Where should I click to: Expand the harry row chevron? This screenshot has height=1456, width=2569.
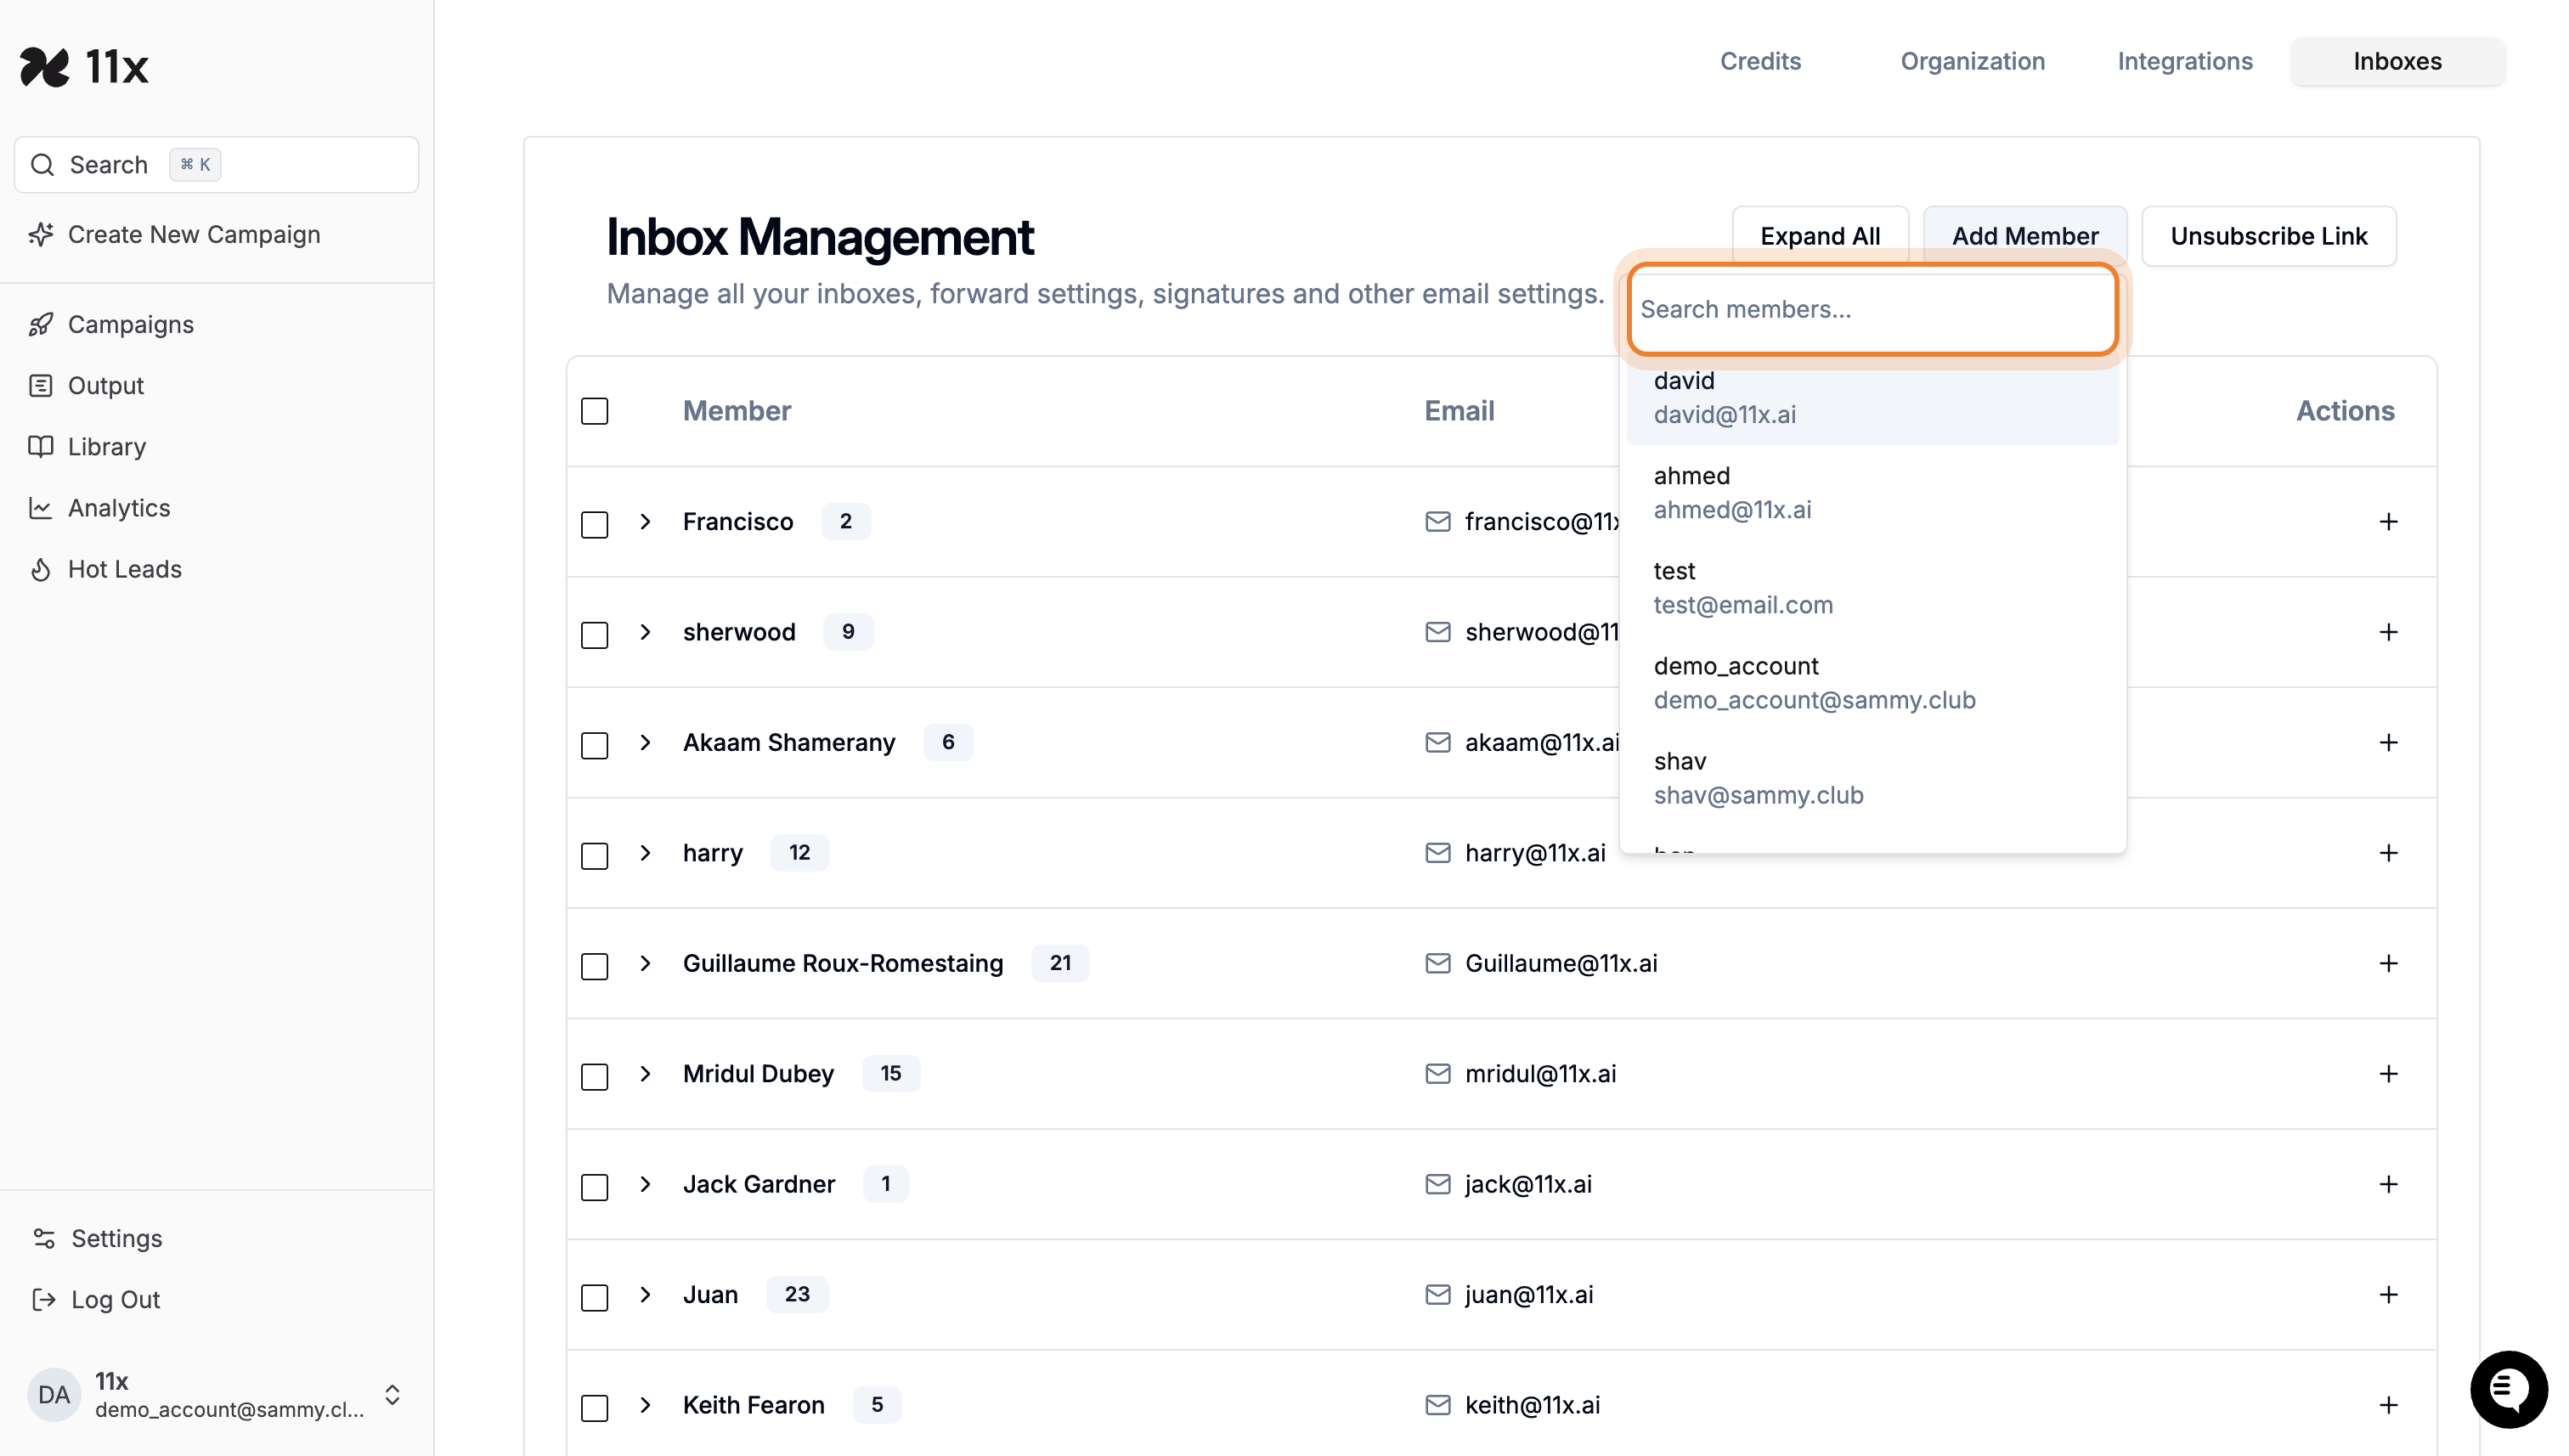(x=645, y=853)
